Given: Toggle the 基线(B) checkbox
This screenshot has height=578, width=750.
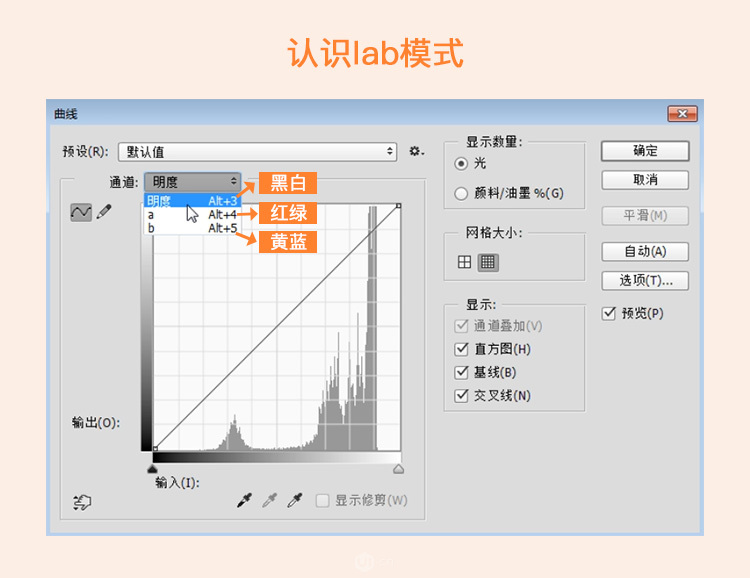Looking at the screenshot, I should click(461, 372).
